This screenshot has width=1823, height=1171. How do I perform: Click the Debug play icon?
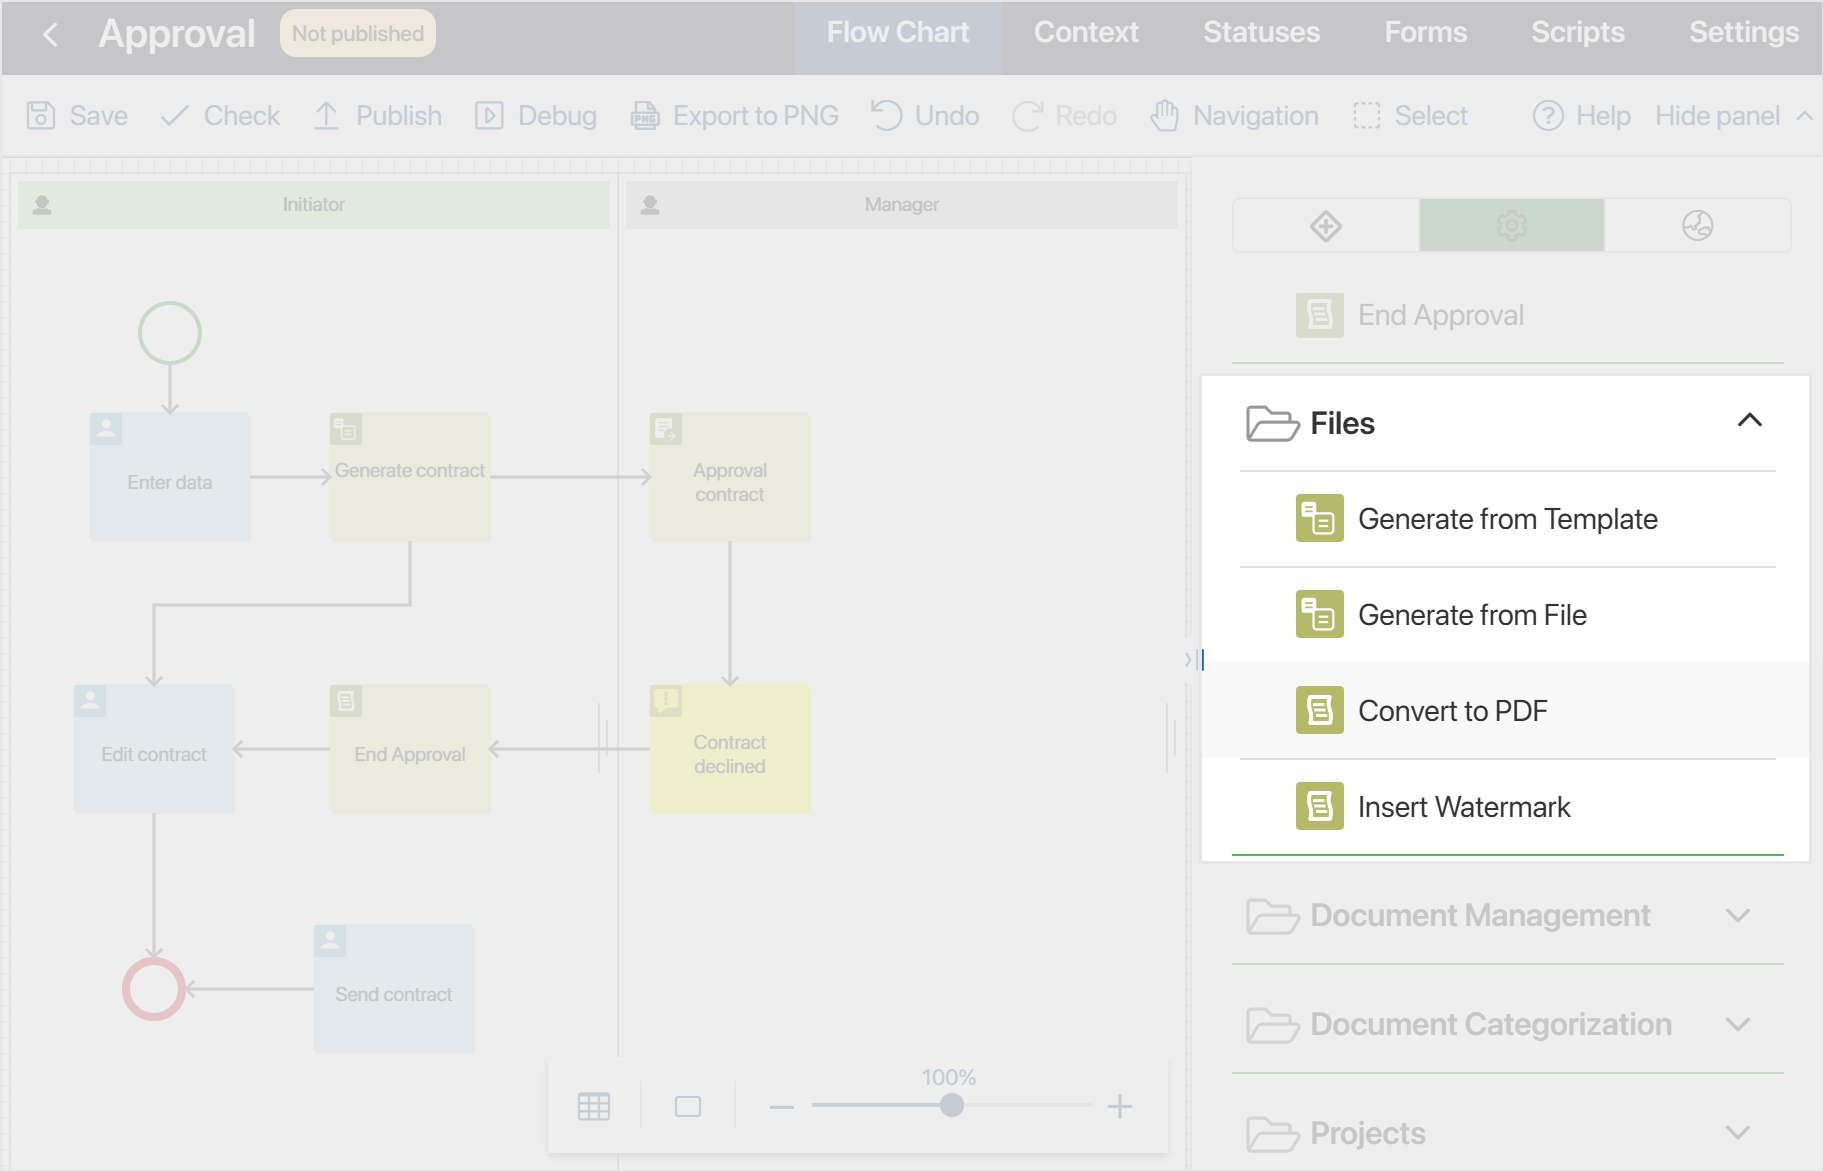(488, 116)
